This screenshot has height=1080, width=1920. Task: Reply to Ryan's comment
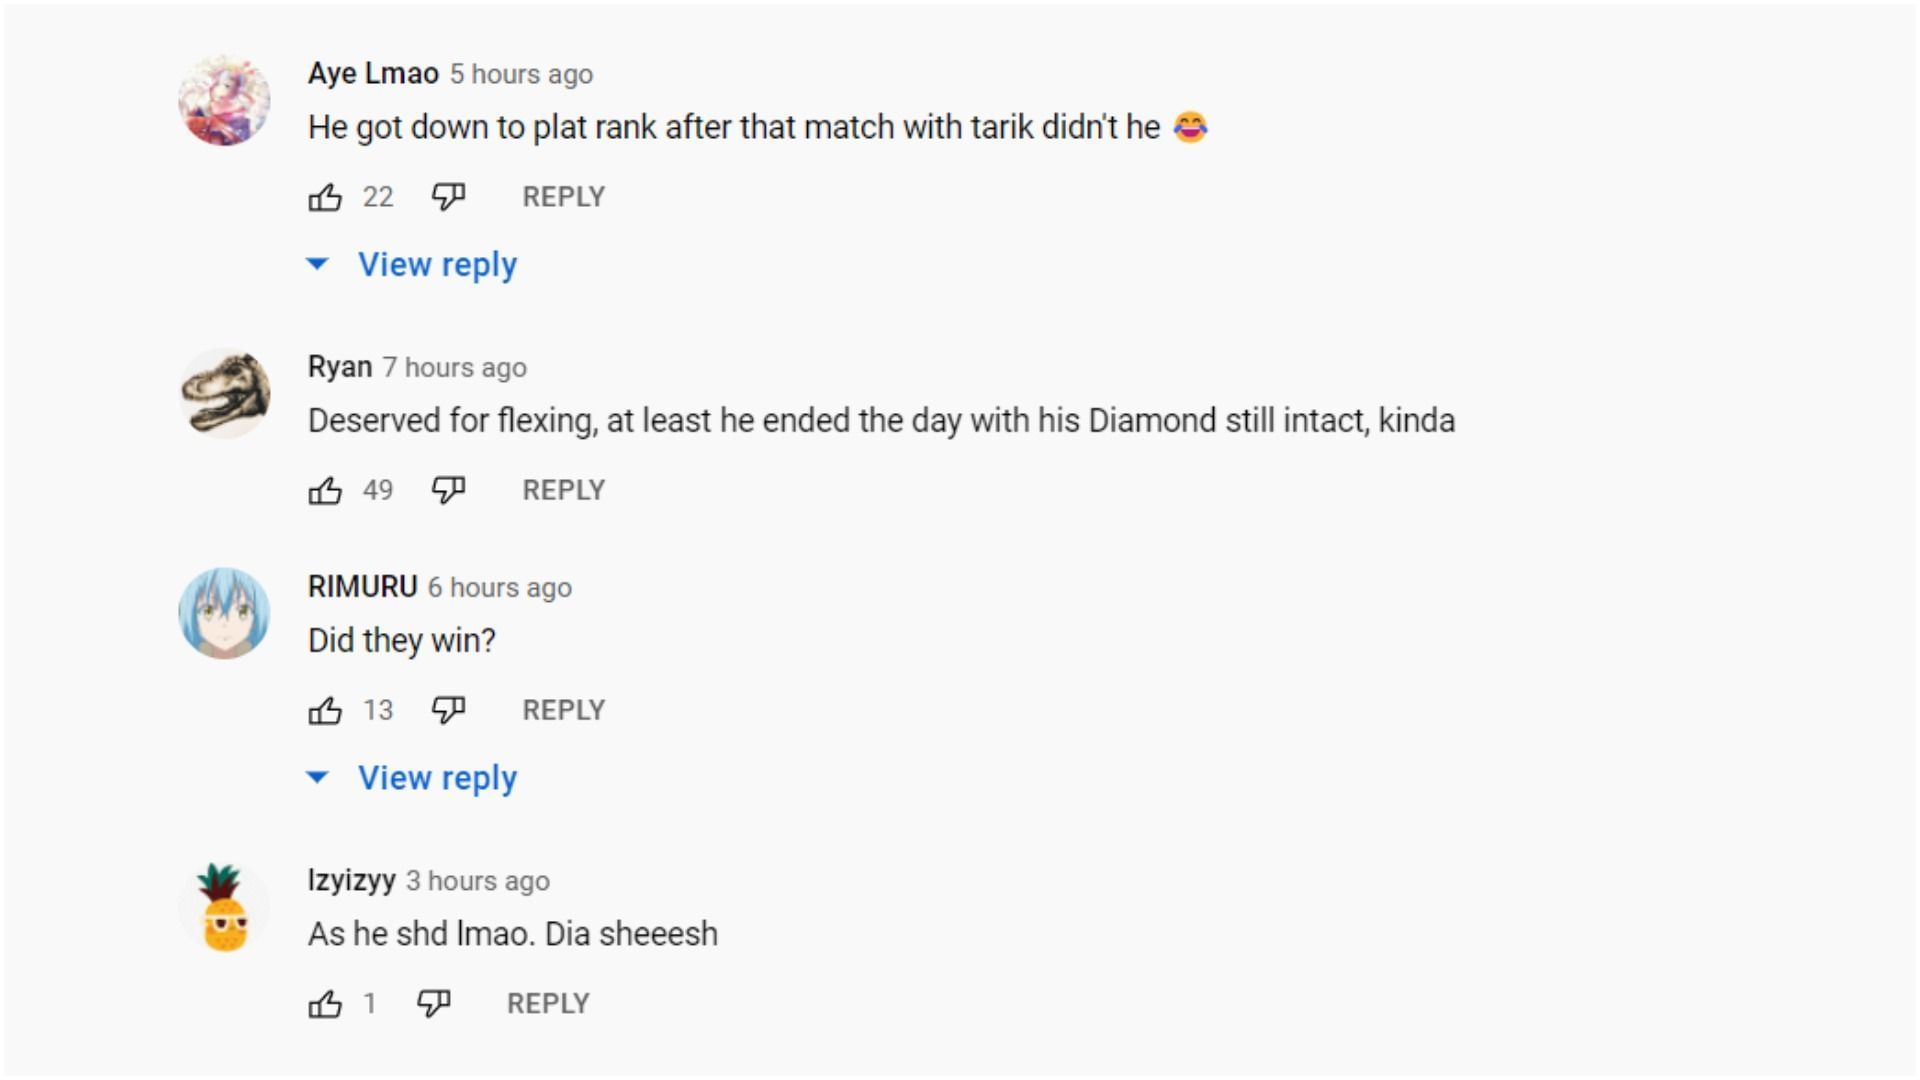click(x=563, y=490)
